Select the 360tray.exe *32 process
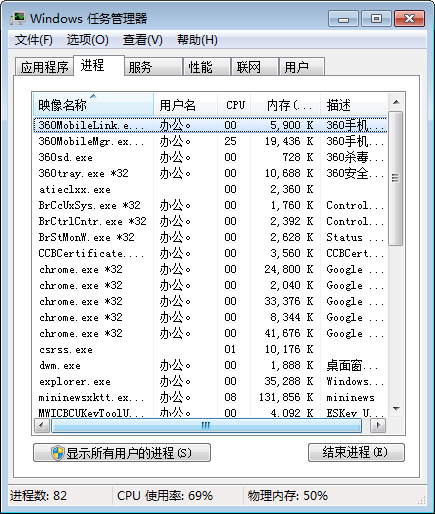Viewport: 435px width, 514px height. [x=210, y=173]
